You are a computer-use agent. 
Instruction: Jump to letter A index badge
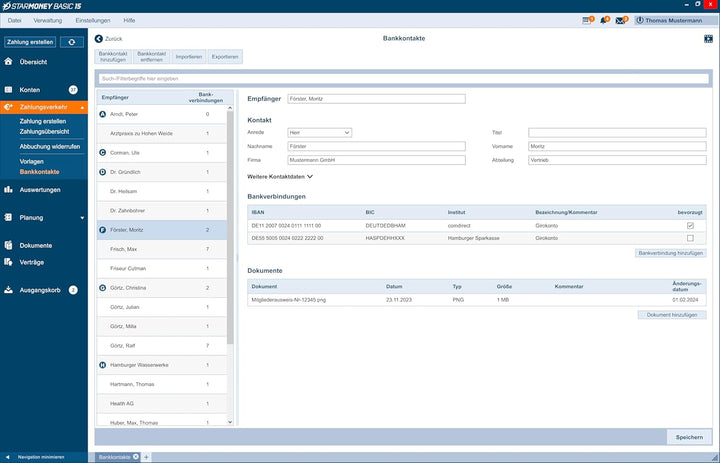pyautogui.click(x=103, y=114)
